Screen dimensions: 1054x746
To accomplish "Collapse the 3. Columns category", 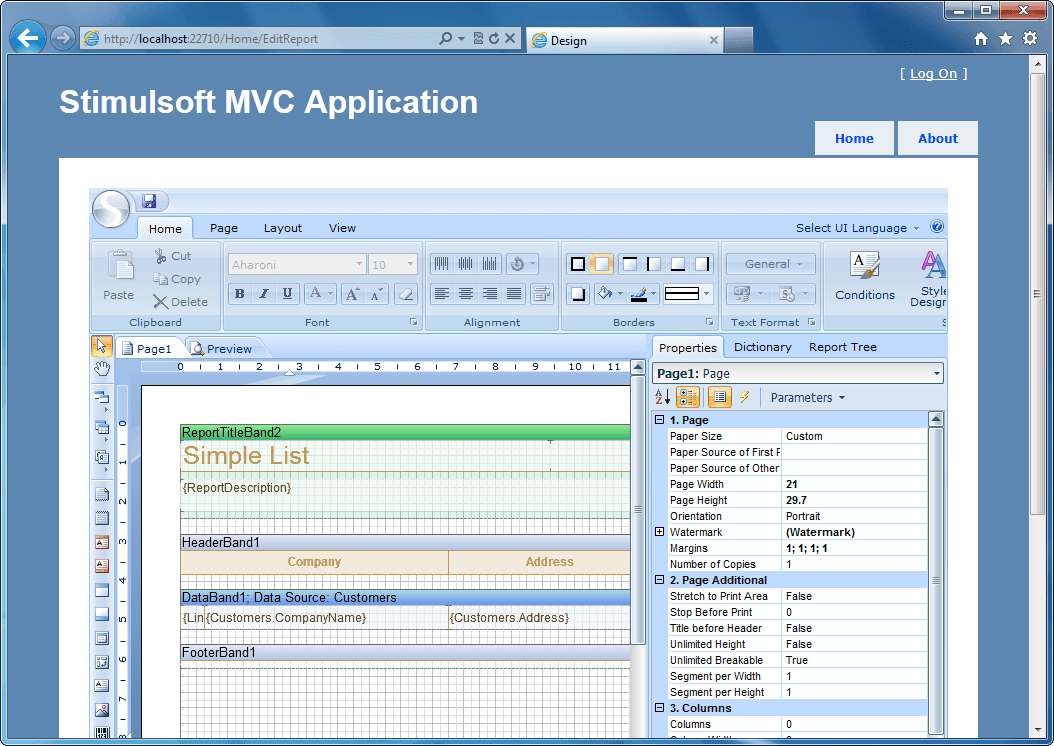I will [x=659, y=708].
